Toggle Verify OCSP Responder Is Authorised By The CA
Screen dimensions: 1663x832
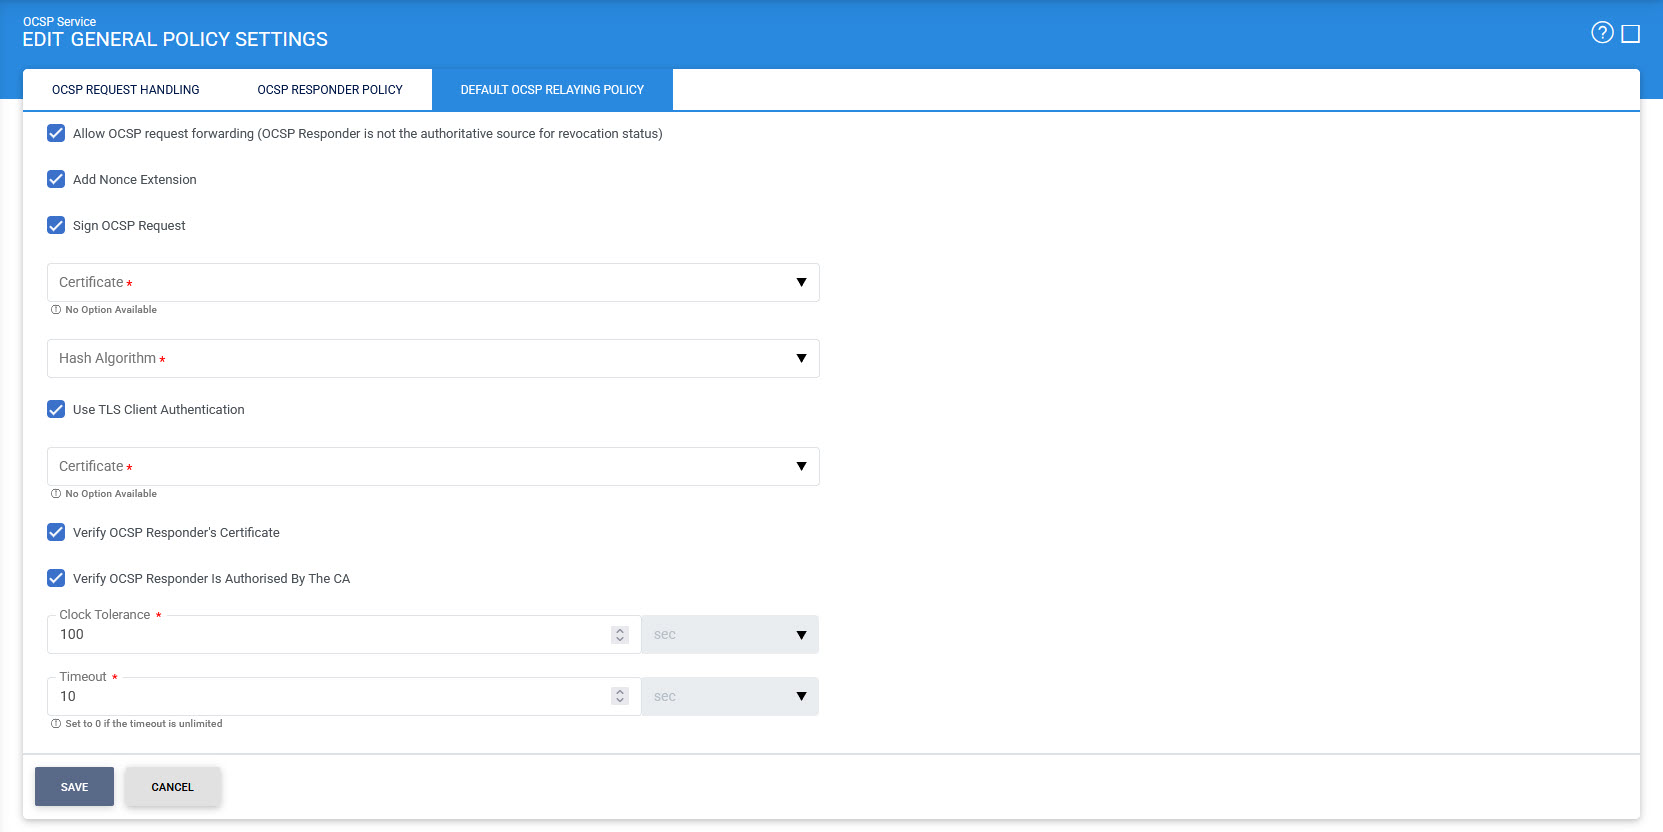point(56,578)
